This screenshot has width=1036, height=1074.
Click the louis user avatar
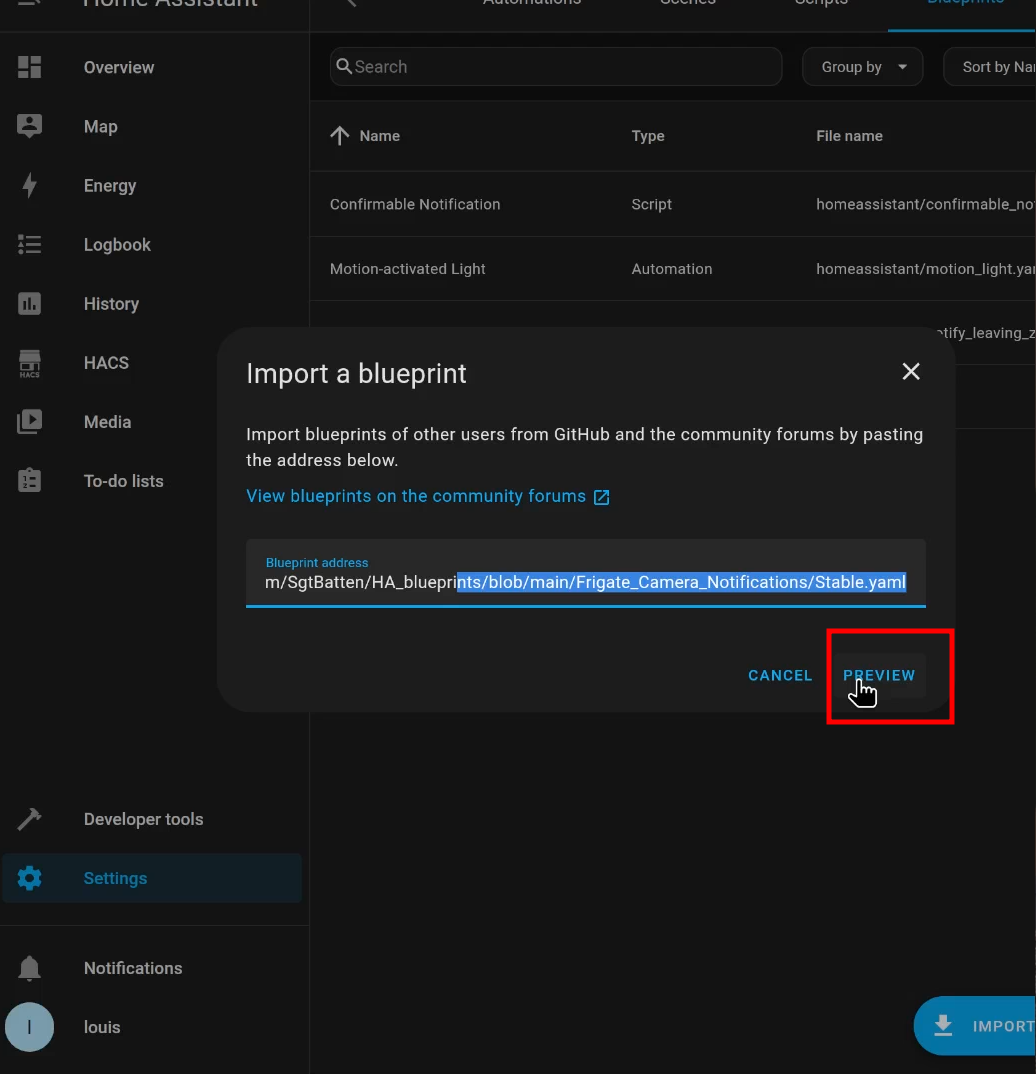[29, 1027]
